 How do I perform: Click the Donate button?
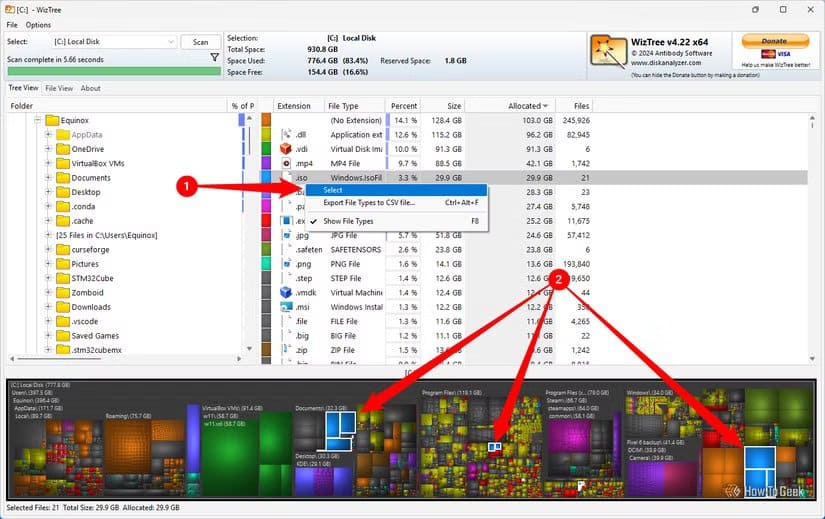(x=775, y=41)
